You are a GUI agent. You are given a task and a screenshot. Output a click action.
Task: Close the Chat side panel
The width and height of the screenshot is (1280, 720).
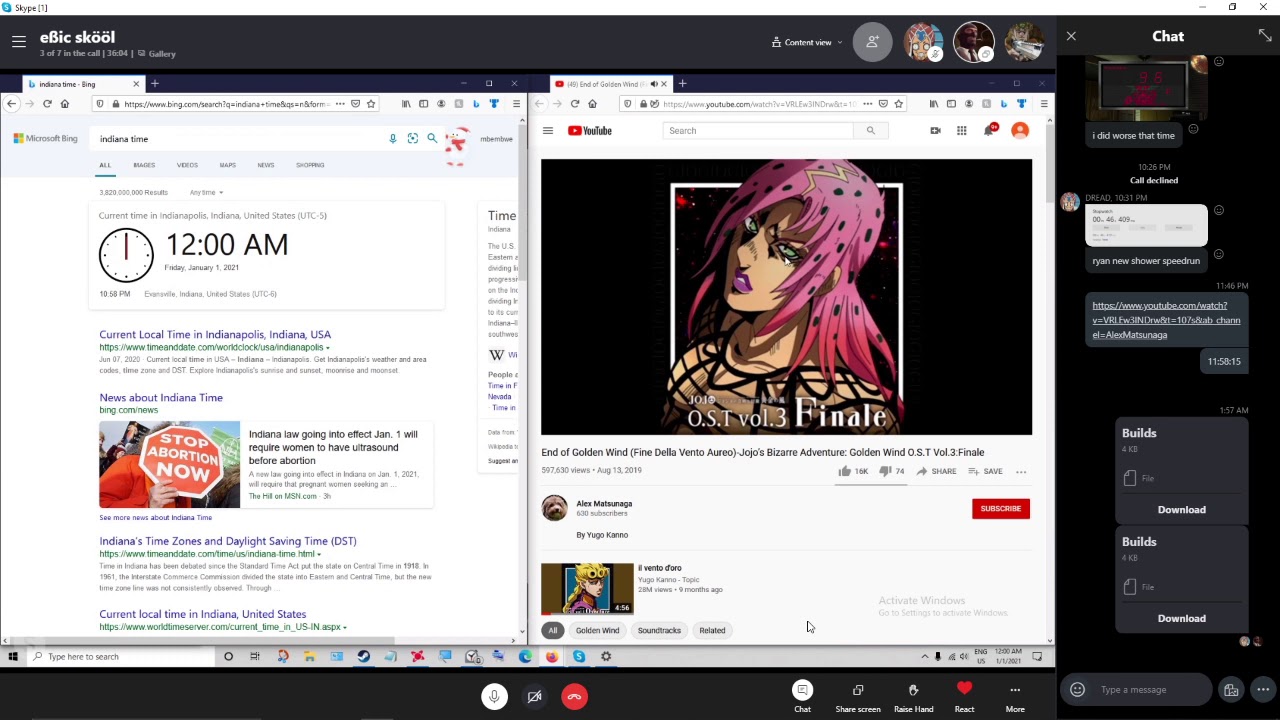tap(1071, 36)
